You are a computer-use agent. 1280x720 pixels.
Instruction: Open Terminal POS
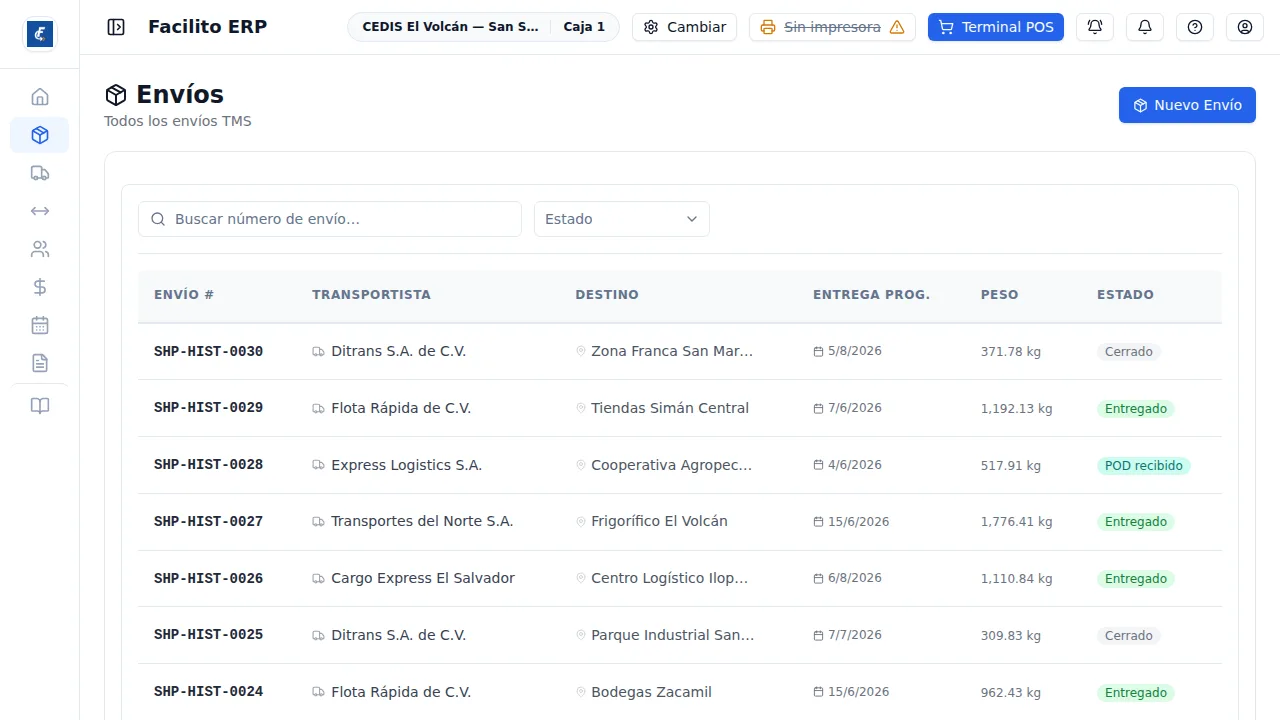[996, 27]
